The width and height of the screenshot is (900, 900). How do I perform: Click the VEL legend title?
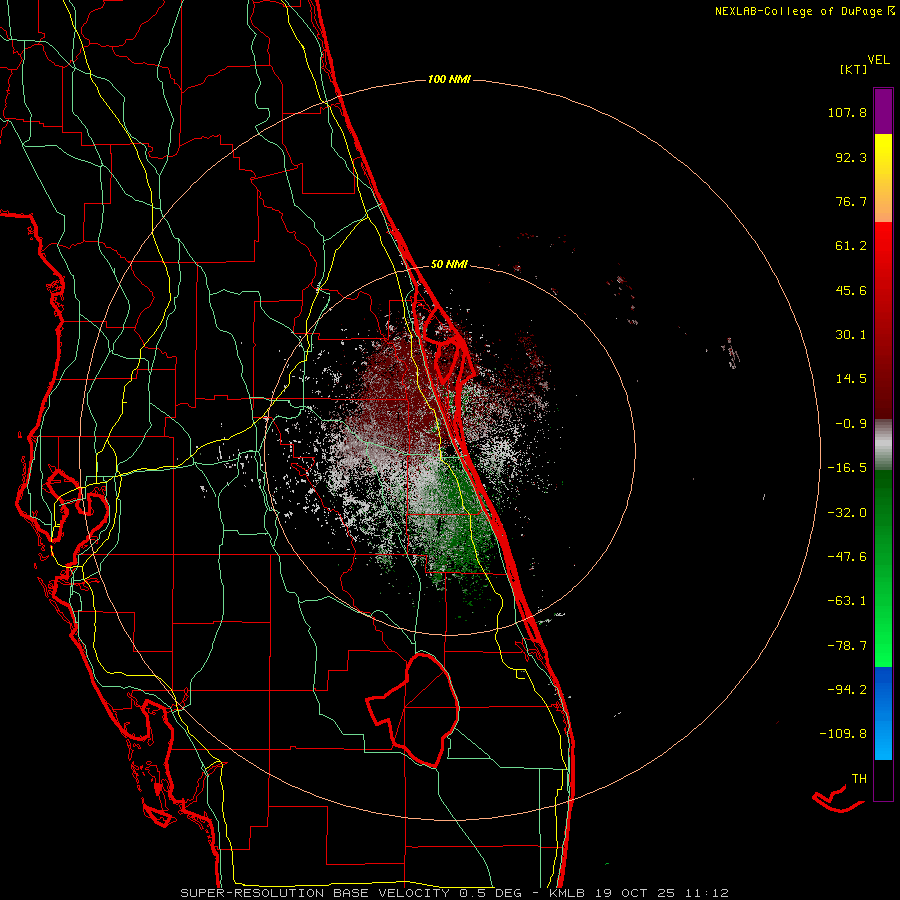[878, 59]
